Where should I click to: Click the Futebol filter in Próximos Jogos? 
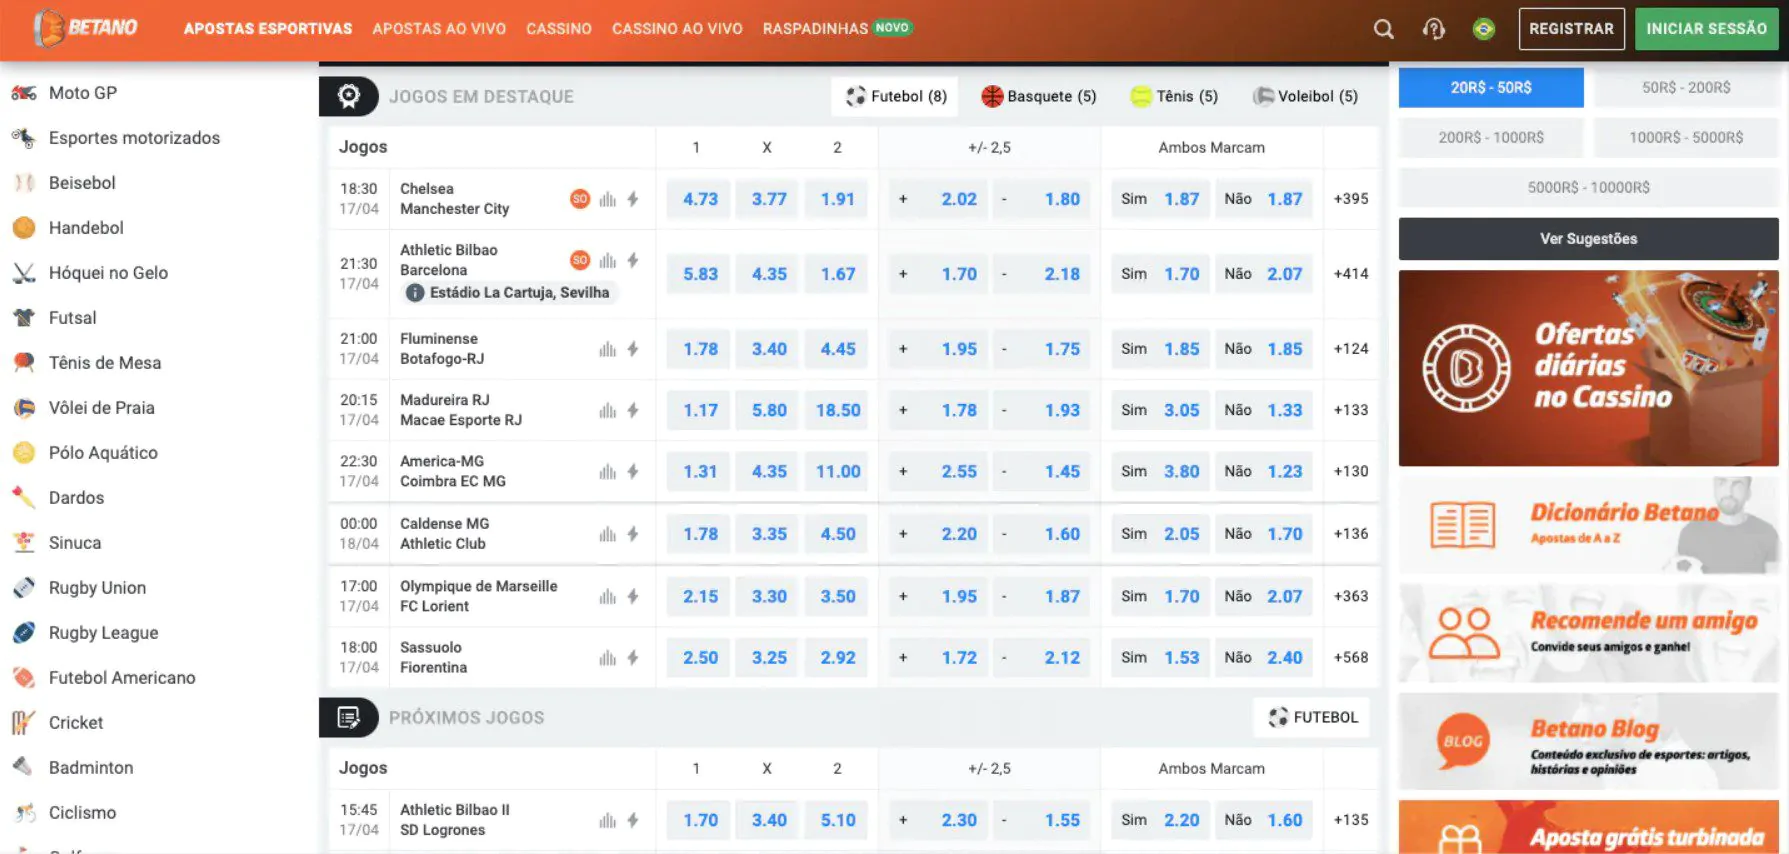pos(1312,717)
